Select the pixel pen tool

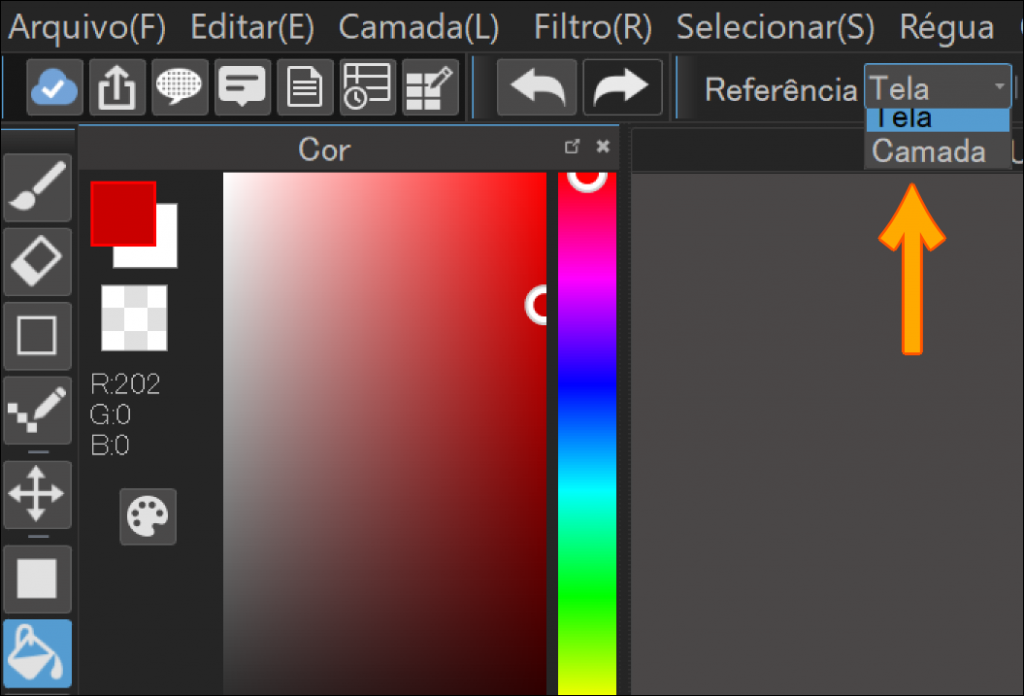[37, 411]
